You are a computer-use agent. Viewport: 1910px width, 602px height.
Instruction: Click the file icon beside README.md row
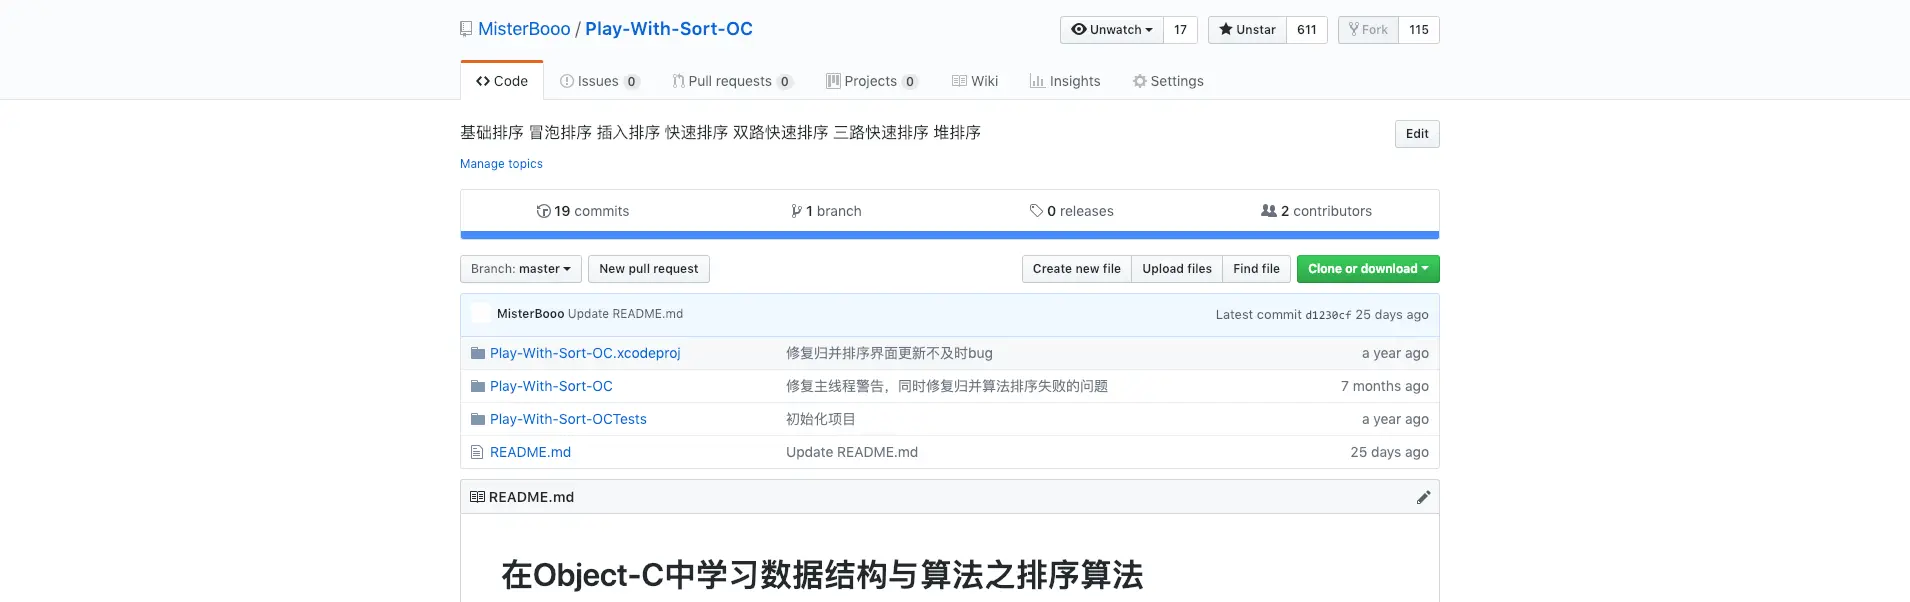[477, 452]
